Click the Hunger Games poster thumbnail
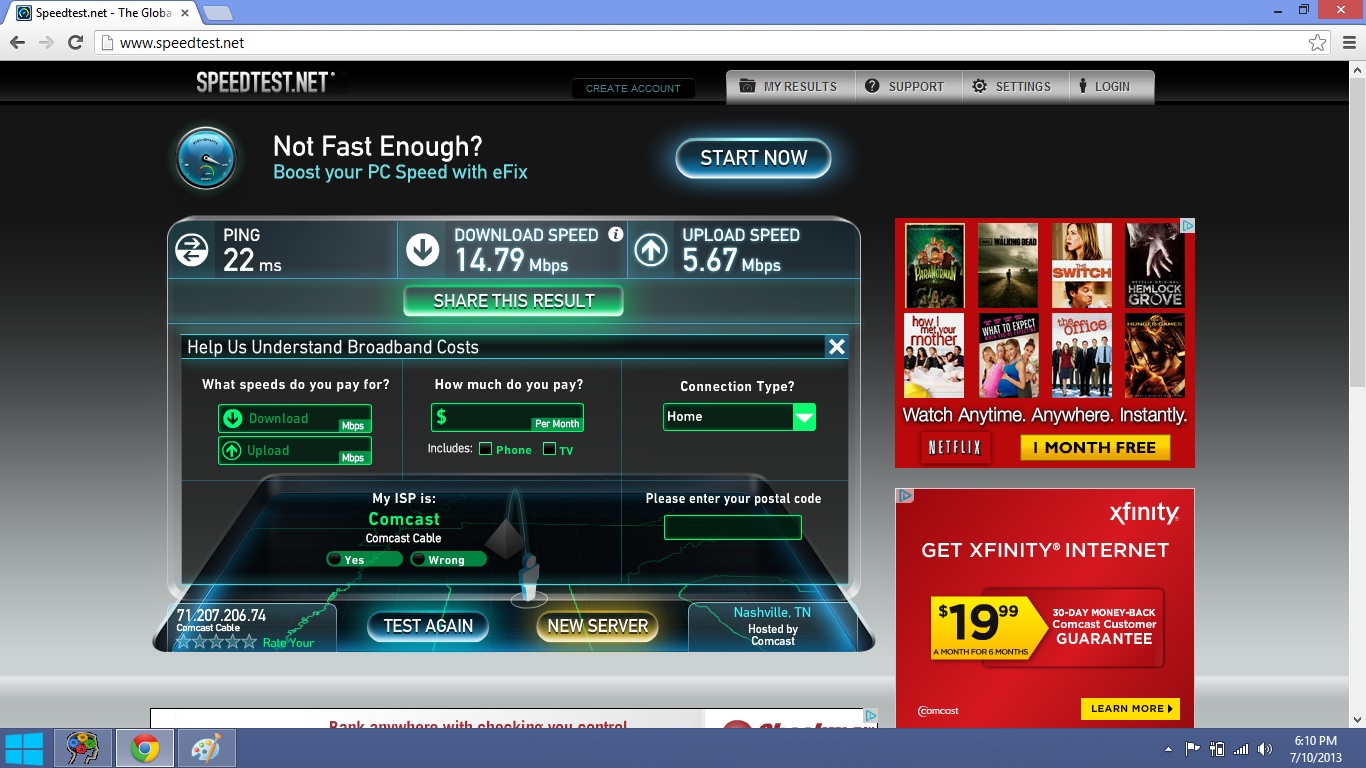This screenshot has height=768, width=1366. pyautogui.click(x=1155, y=355)
